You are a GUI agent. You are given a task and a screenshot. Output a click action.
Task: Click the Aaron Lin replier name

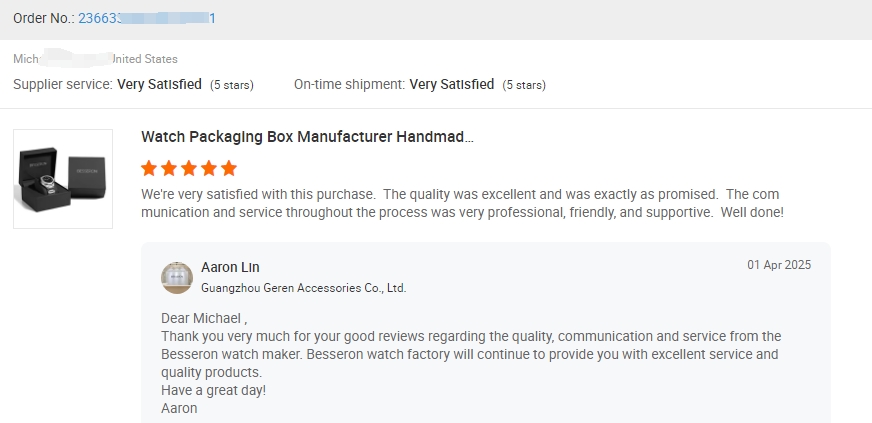[x=230, y=267]
